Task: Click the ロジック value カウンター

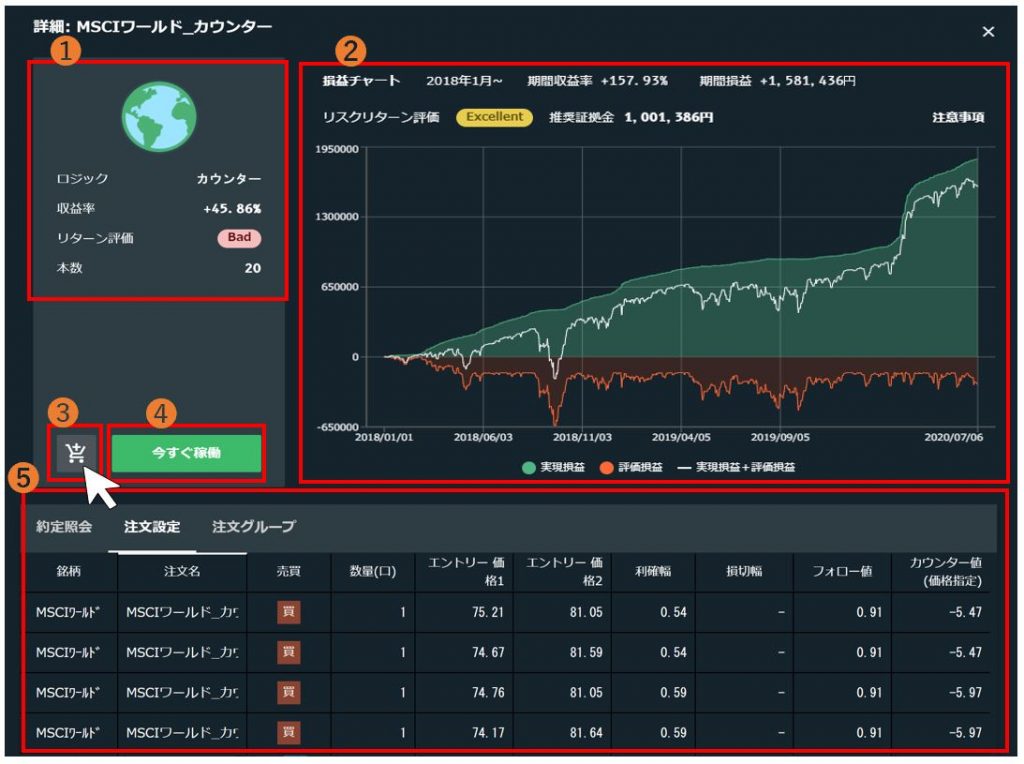Action: point(229,179)
